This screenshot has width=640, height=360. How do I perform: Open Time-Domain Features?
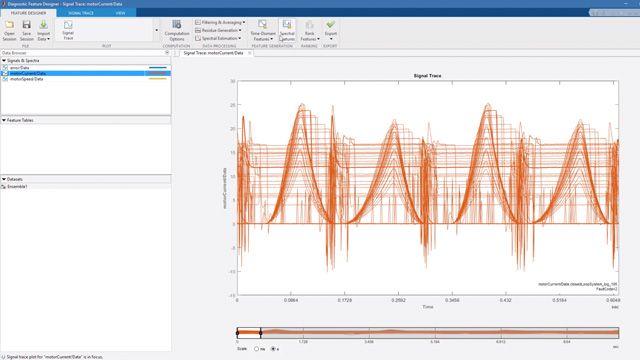pyautogui.click(x=263, y=31)
